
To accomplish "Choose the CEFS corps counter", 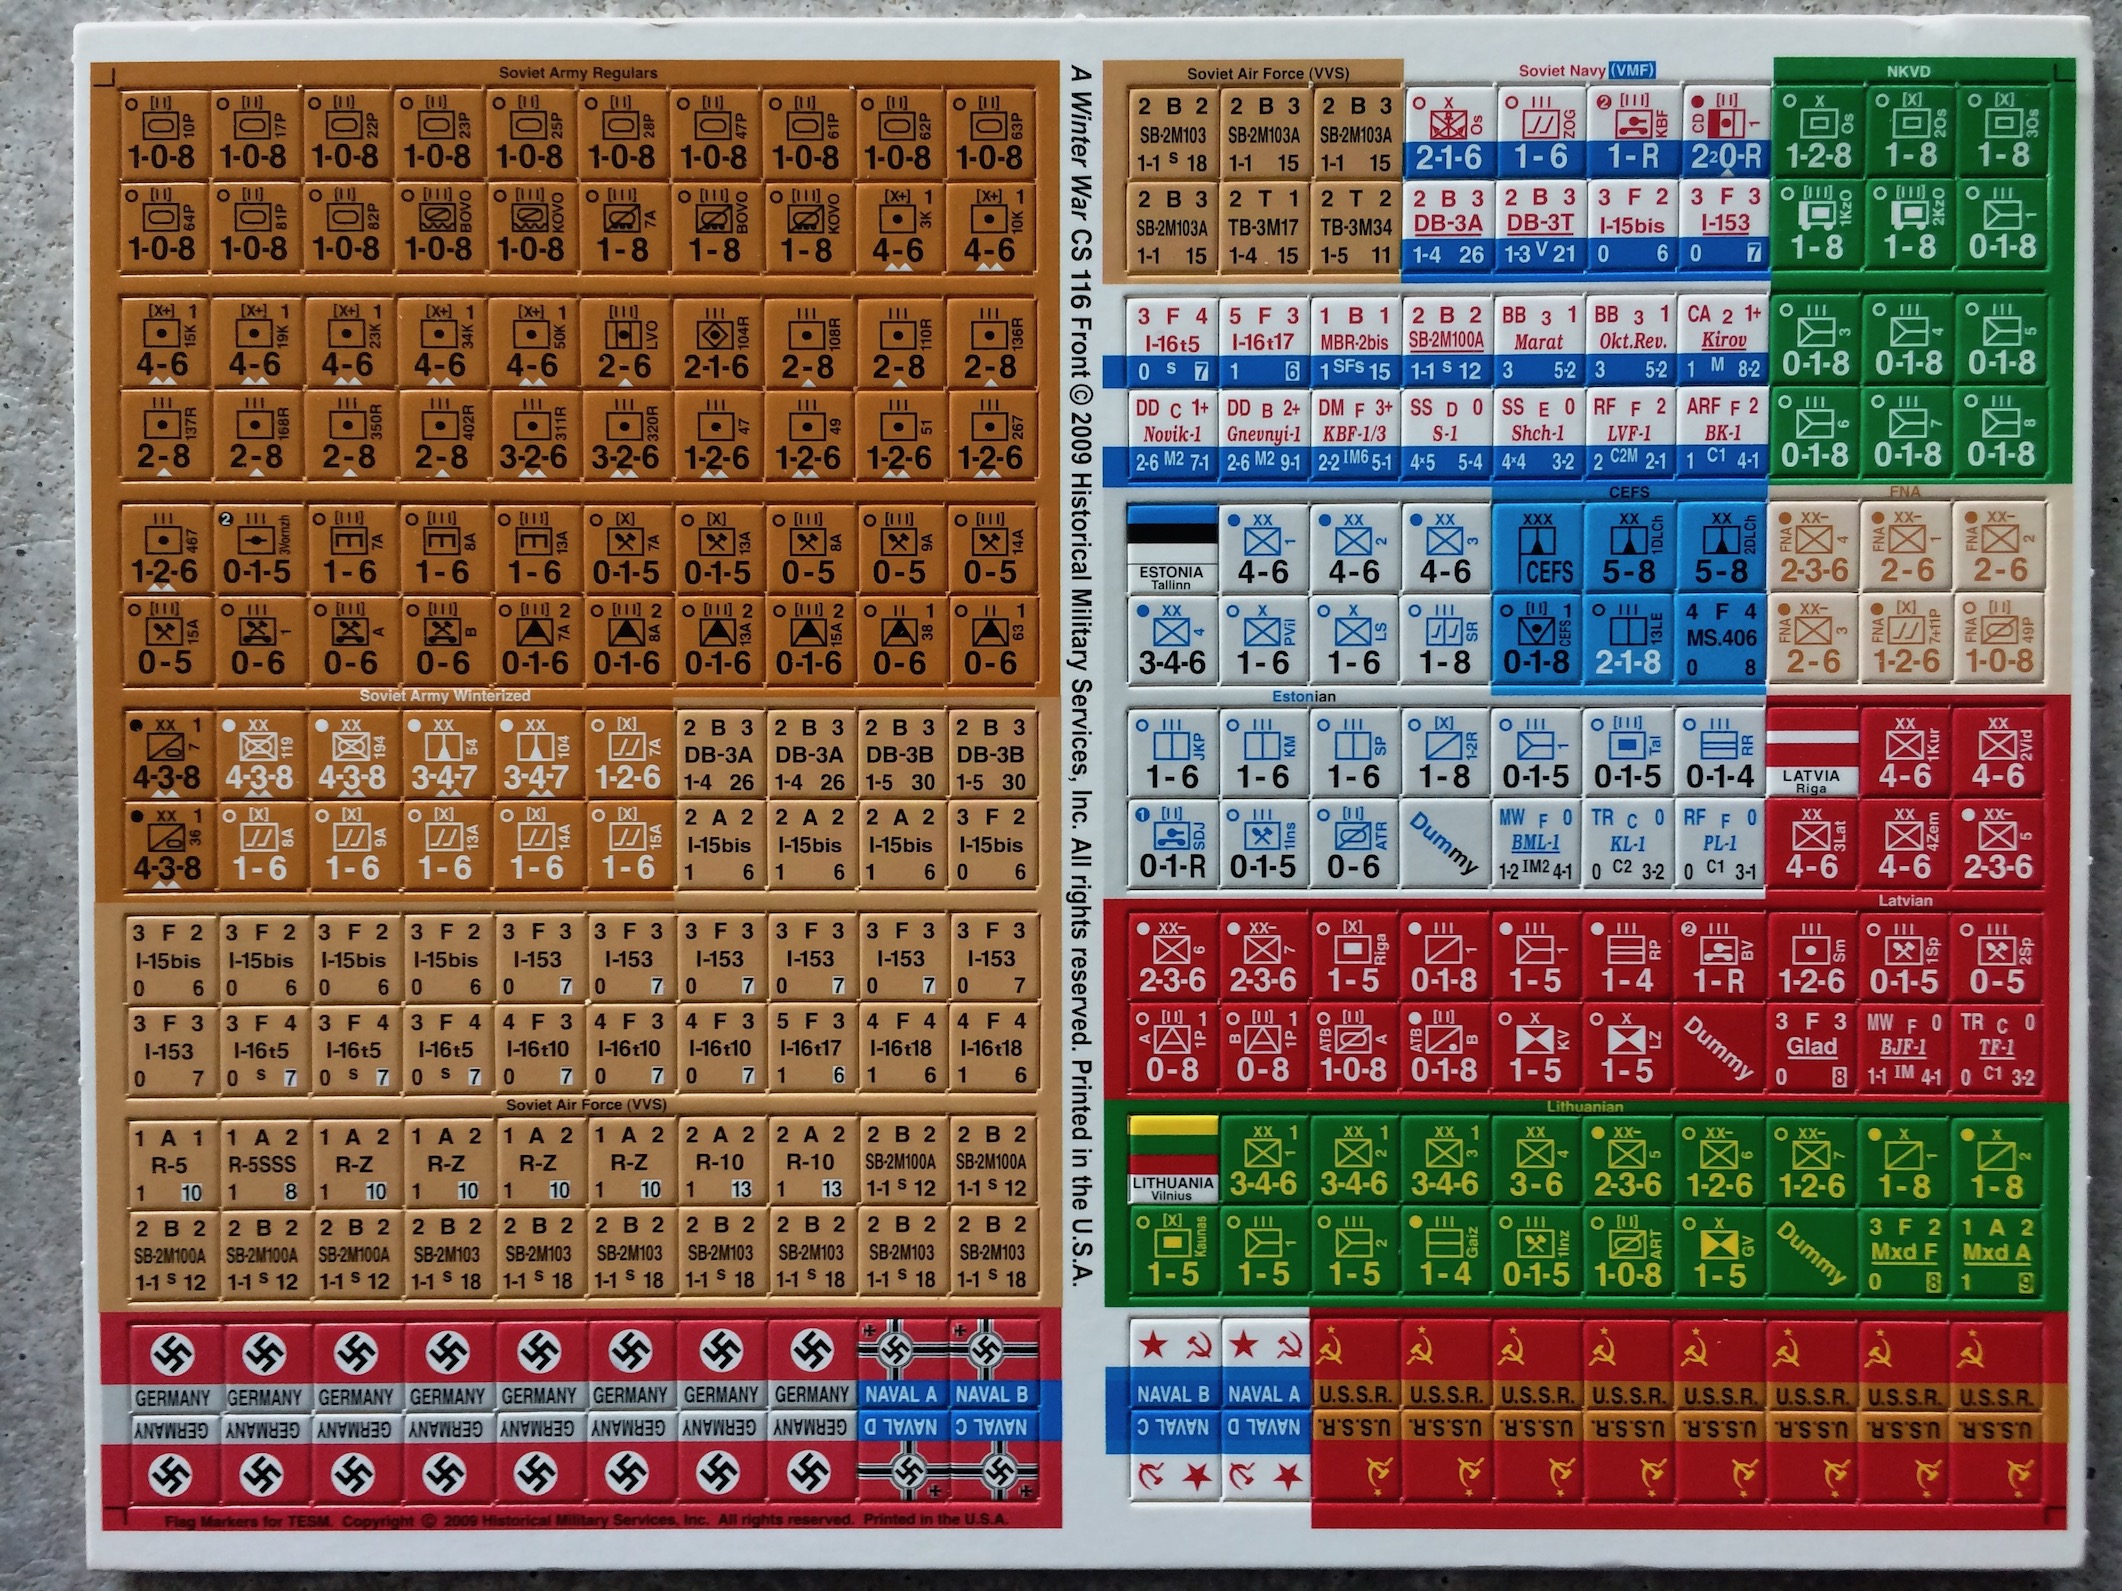I will click(1538, 549).
